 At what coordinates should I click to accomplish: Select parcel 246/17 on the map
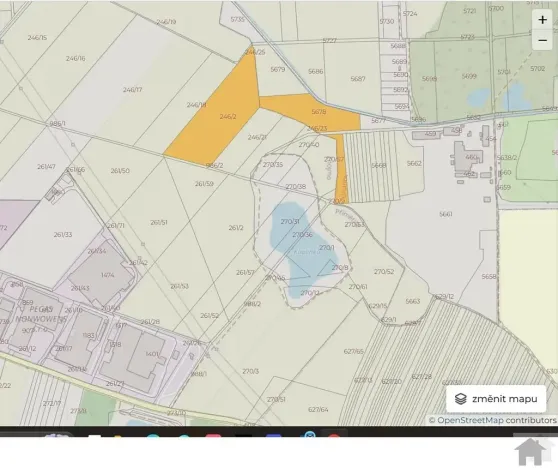pyautogui.click(x=132, y=90)
